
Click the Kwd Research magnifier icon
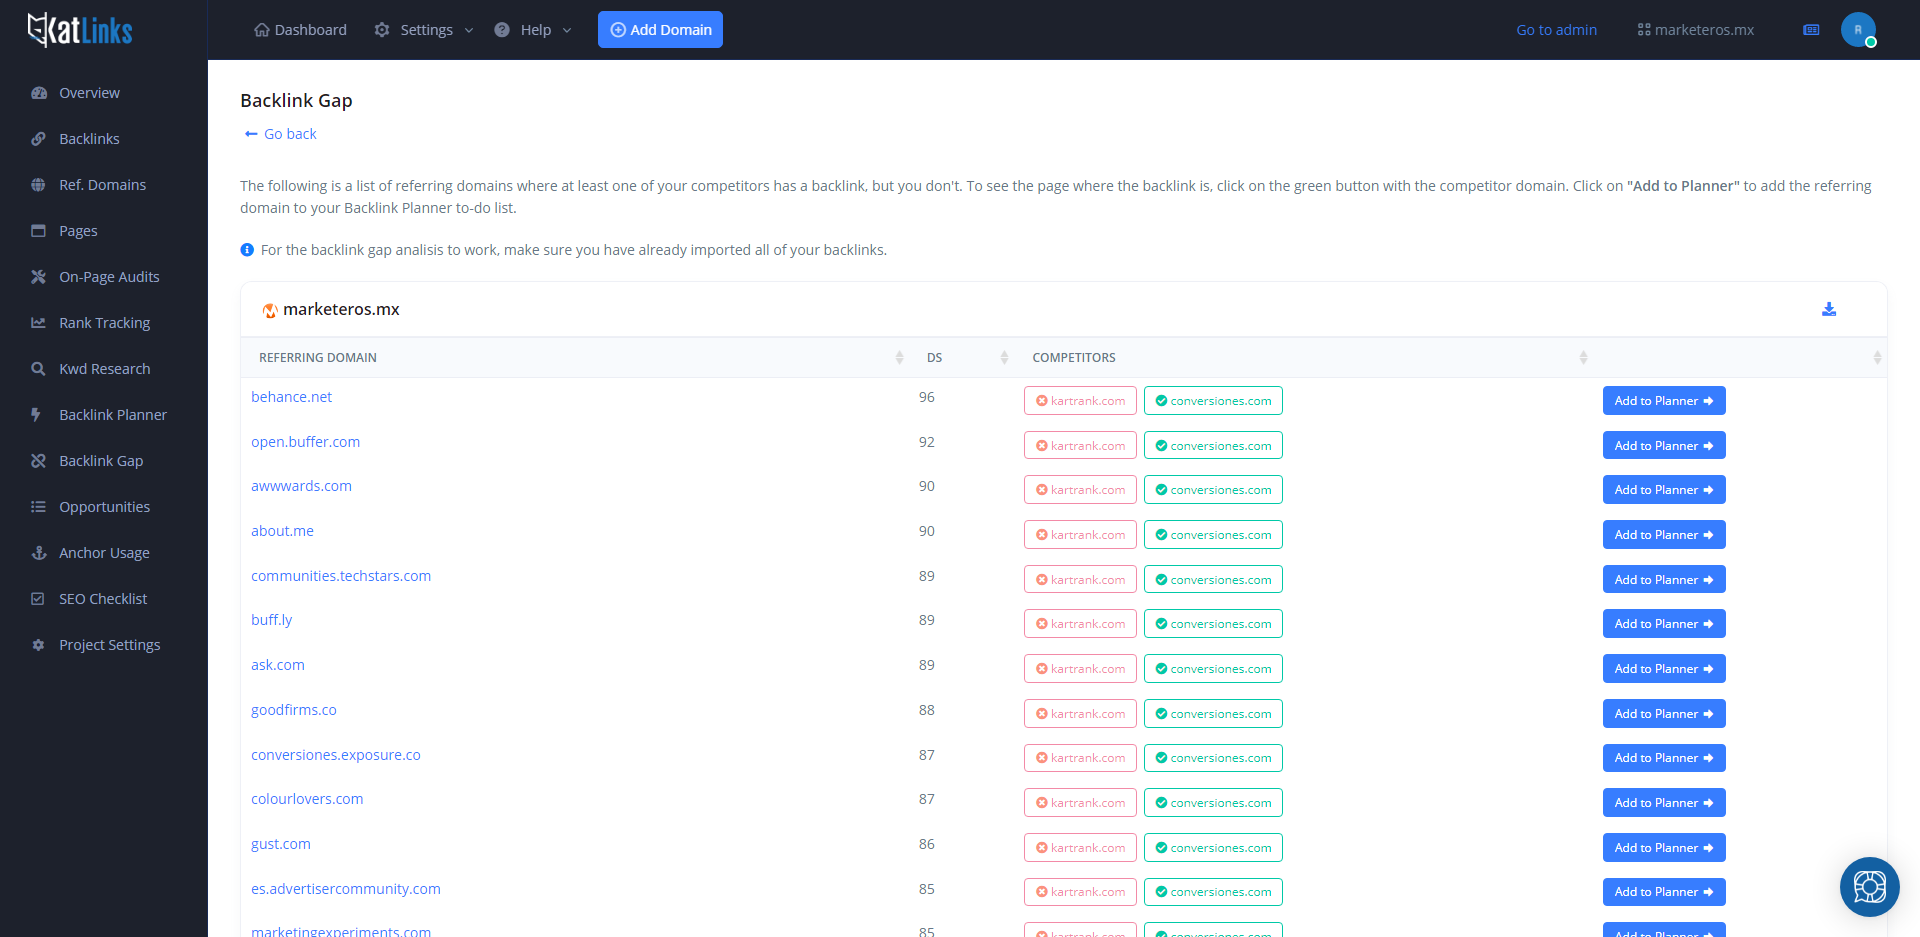[39, 369]
